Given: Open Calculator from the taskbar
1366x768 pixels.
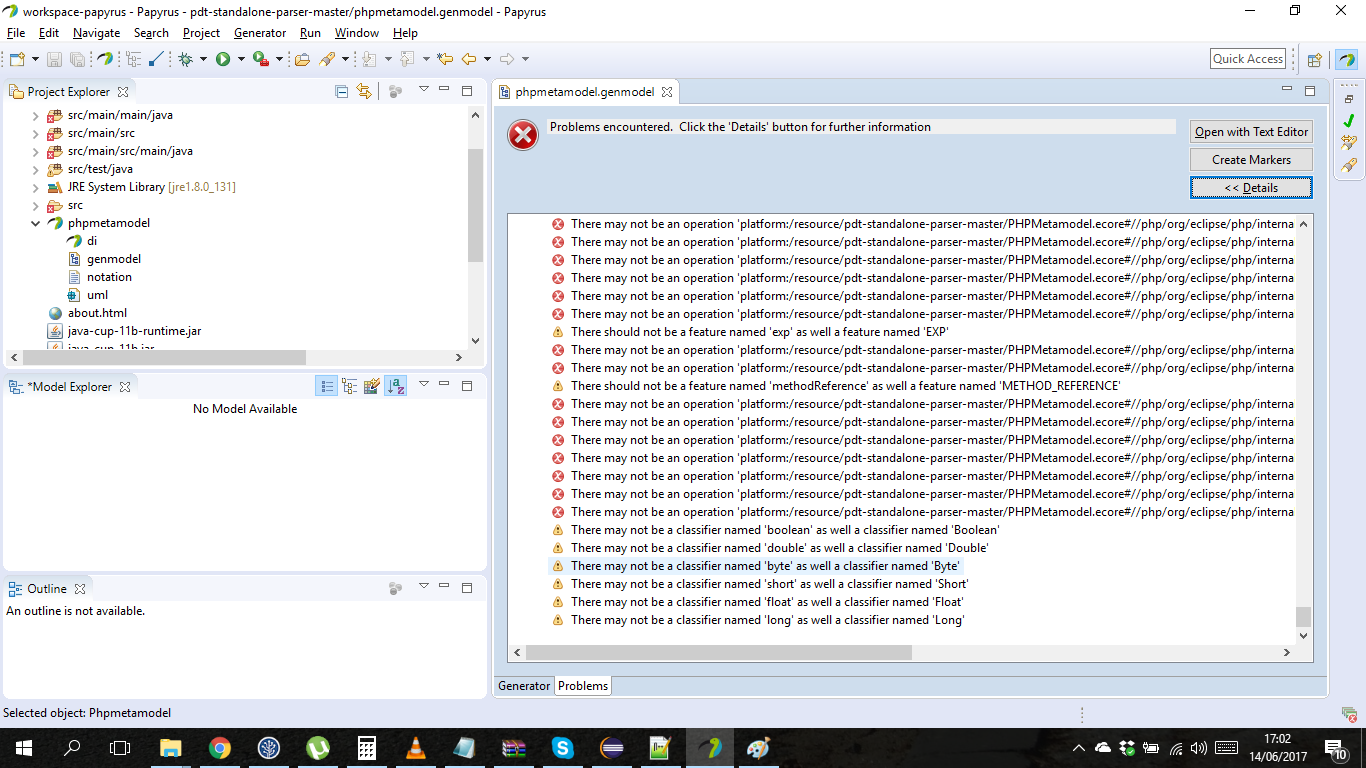Looking at the screenshot, I should click(367, 747).
